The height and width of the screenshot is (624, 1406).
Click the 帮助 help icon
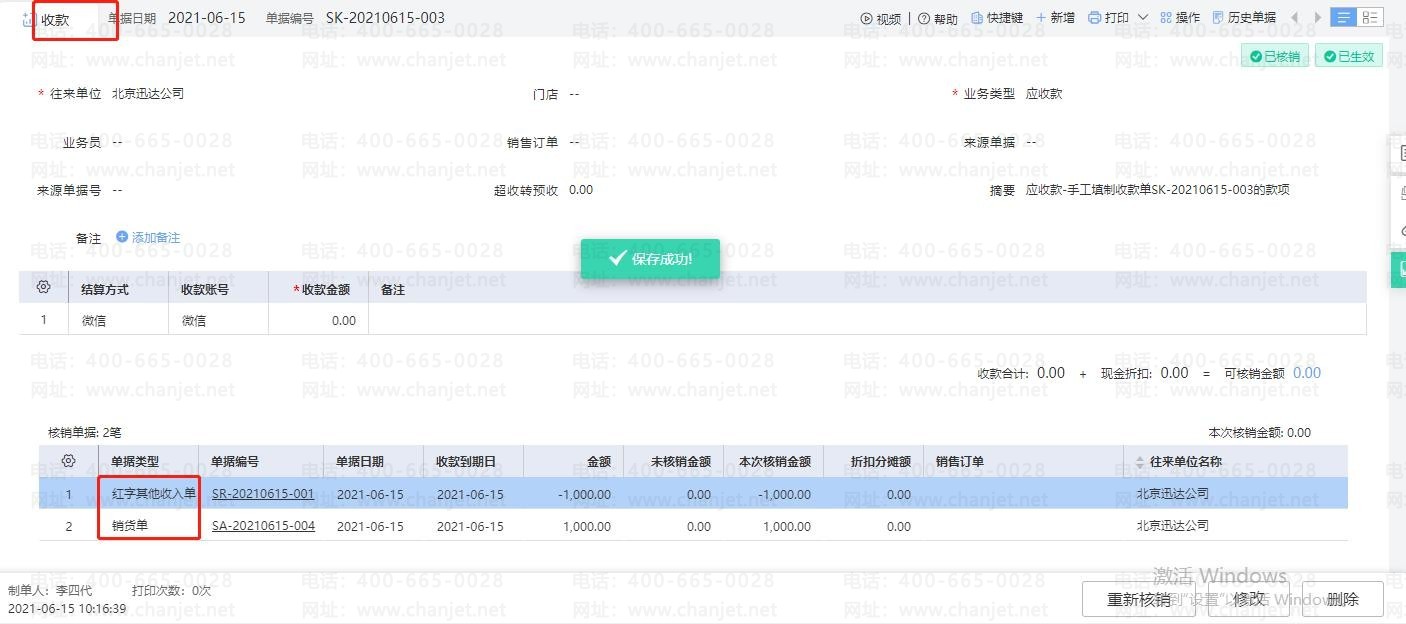pyautogui.click(x=924, y=18)
